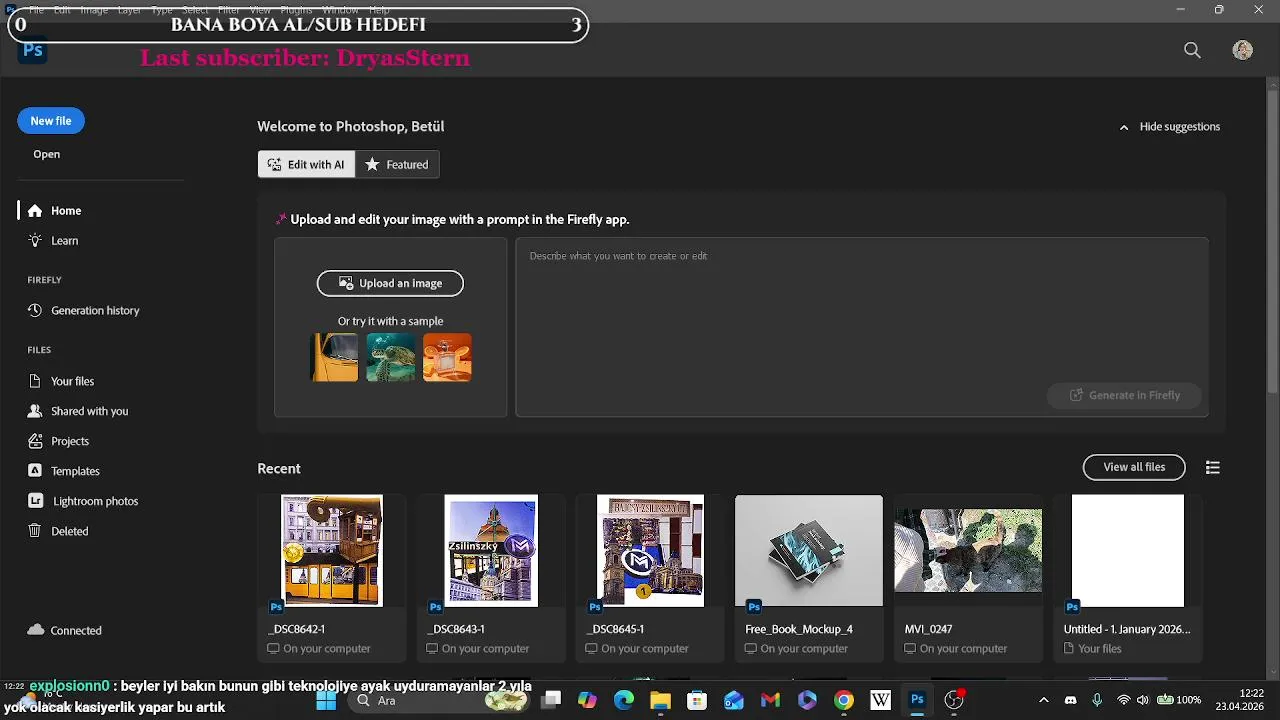This screenshot has height=720, width=1280.
Task: Open the search magnifier icon
Action: (1192, 50)
